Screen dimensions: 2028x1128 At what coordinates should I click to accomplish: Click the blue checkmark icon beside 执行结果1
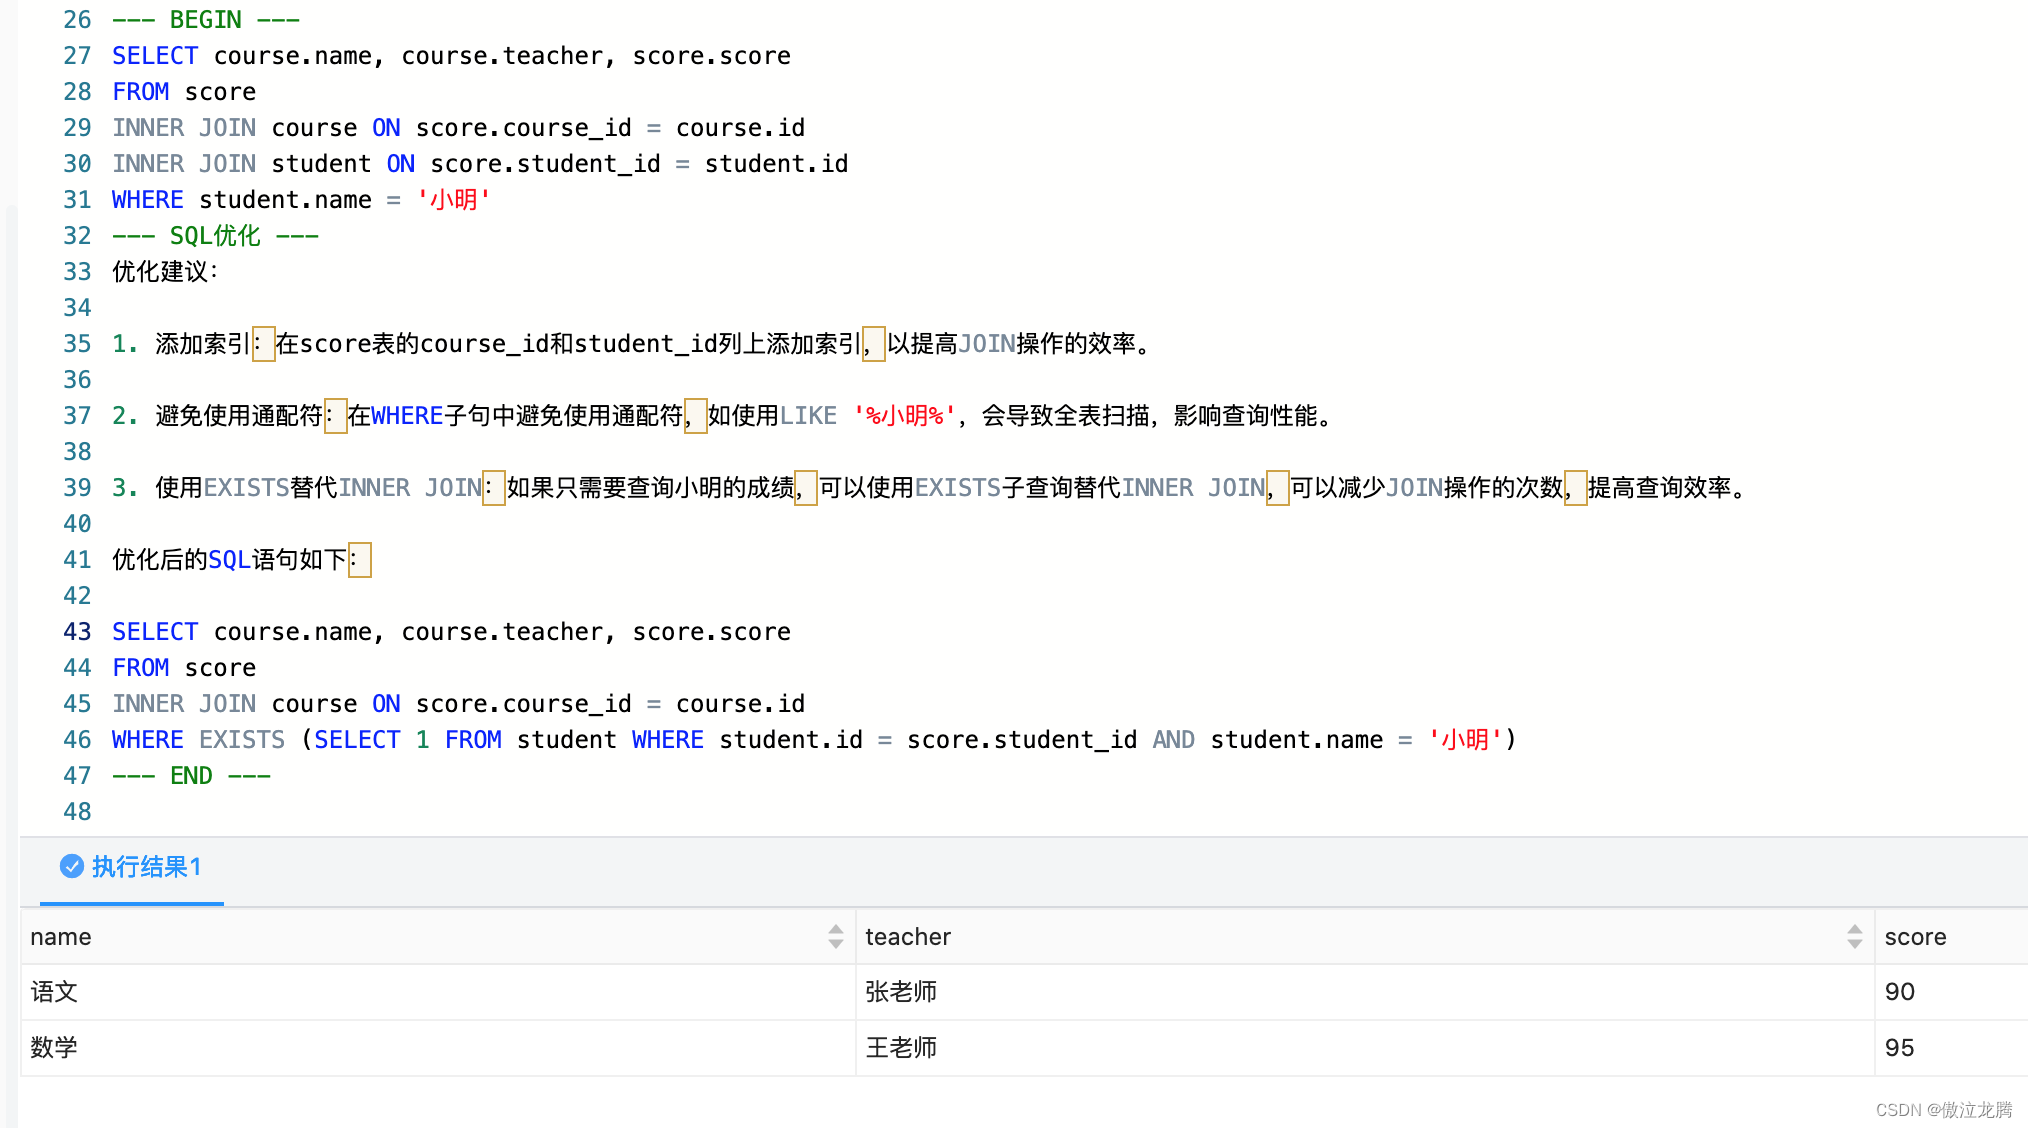tap(71, 866)
